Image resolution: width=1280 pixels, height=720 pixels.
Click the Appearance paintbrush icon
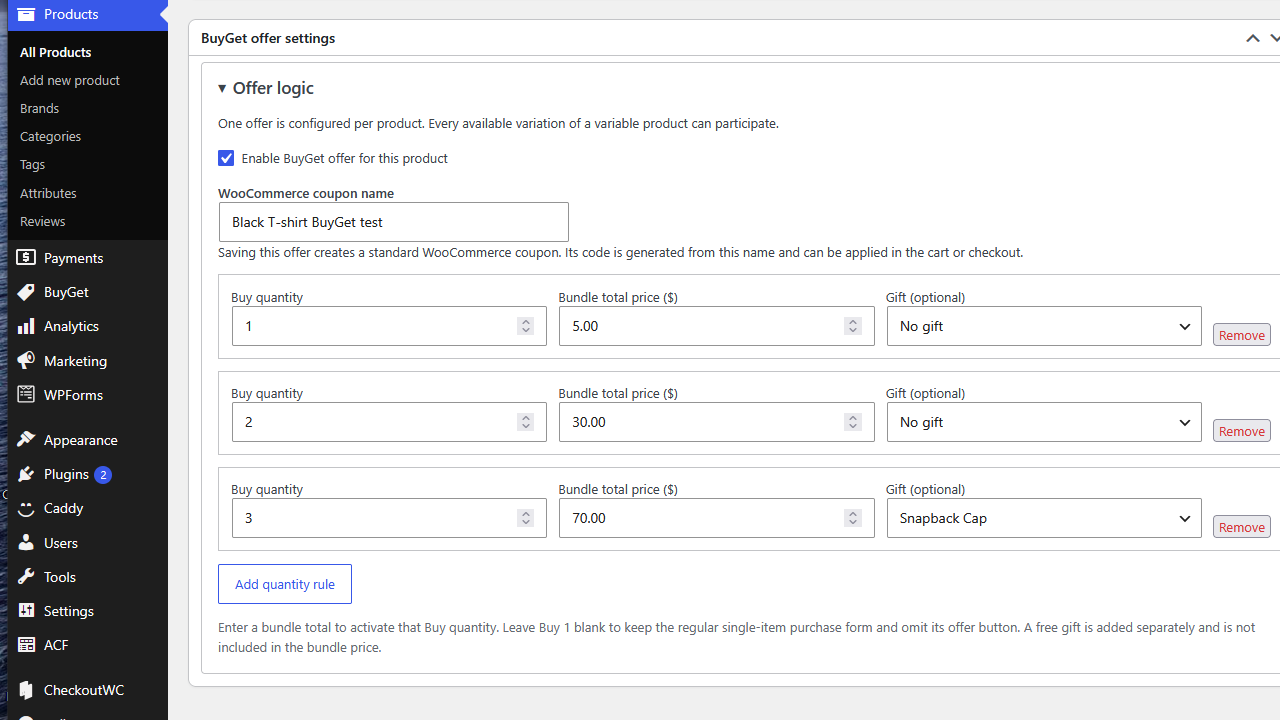click(26, 440)
